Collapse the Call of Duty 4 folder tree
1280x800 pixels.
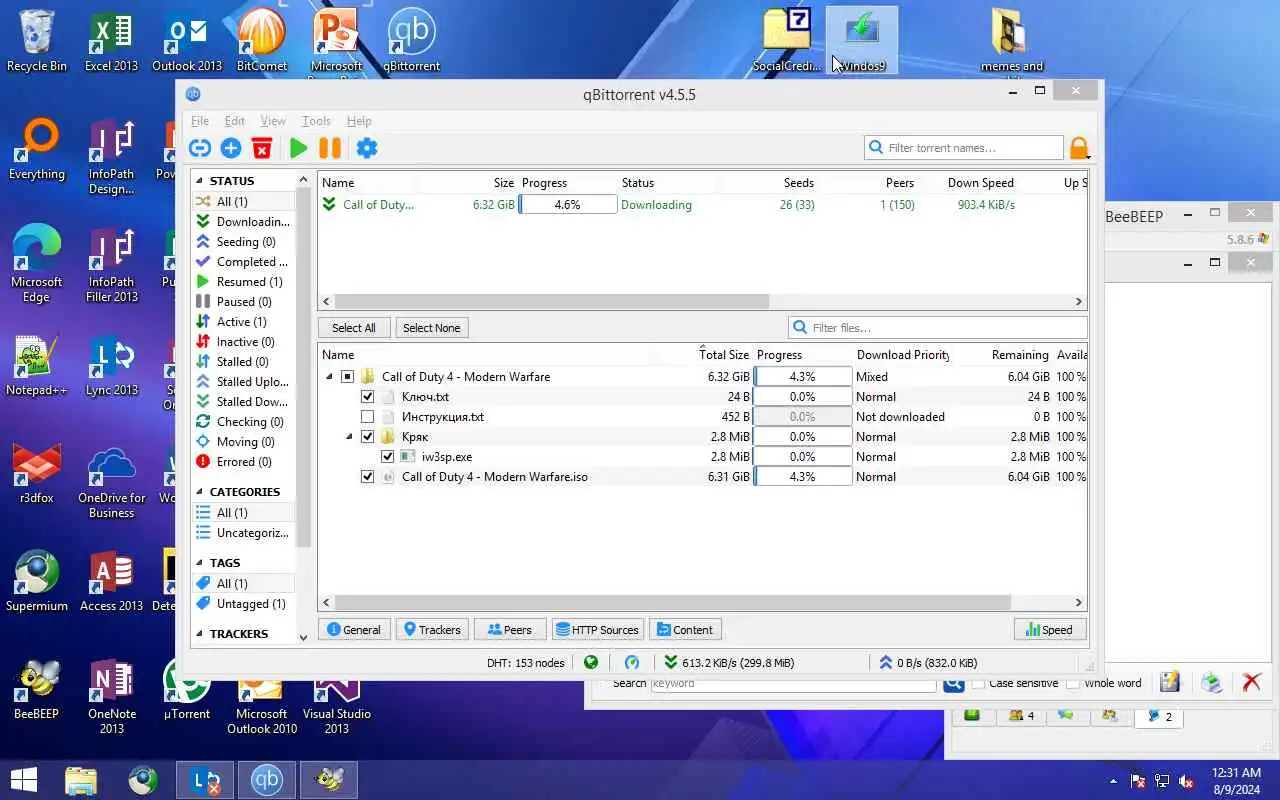[329, 377]
